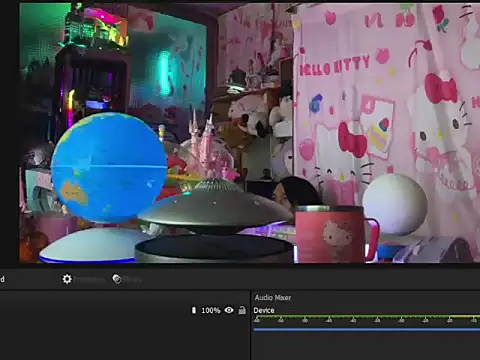The width and height of the screenshot is (480, 360).
Task: Click the 100% source opacity value
Action: tap(211, 310)
